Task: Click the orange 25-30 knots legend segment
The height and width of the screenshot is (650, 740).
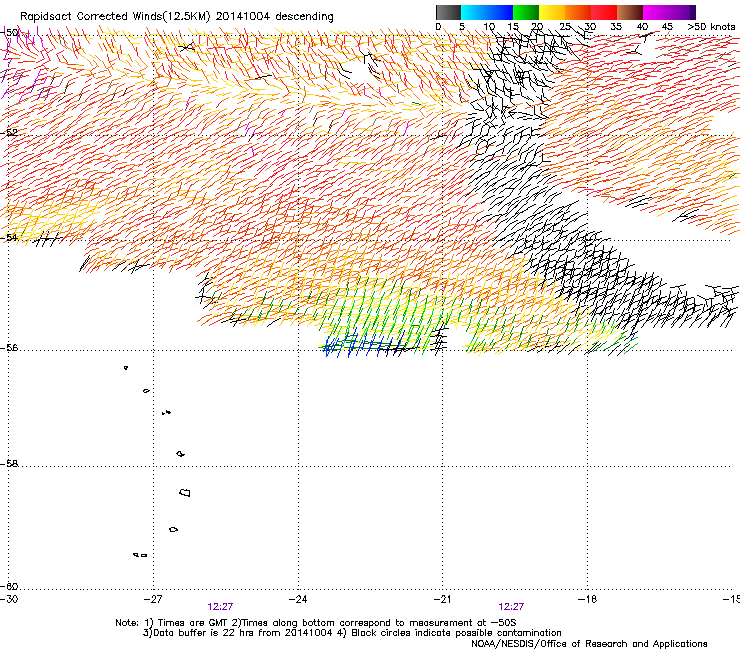Action: coord(578,12)
